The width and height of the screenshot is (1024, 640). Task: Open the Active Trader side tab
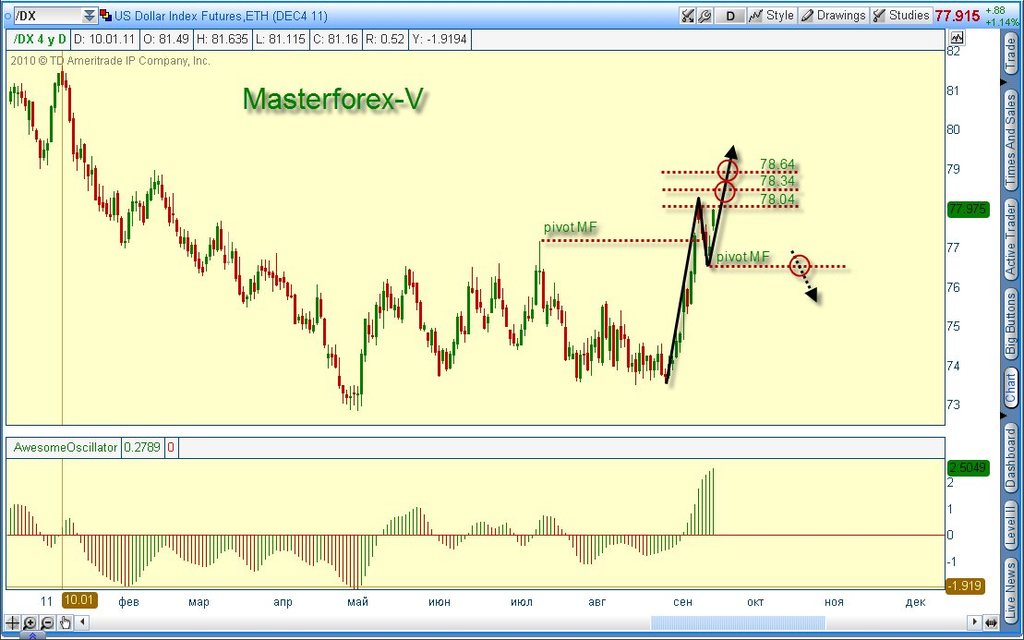click(x=1010, y=239)
